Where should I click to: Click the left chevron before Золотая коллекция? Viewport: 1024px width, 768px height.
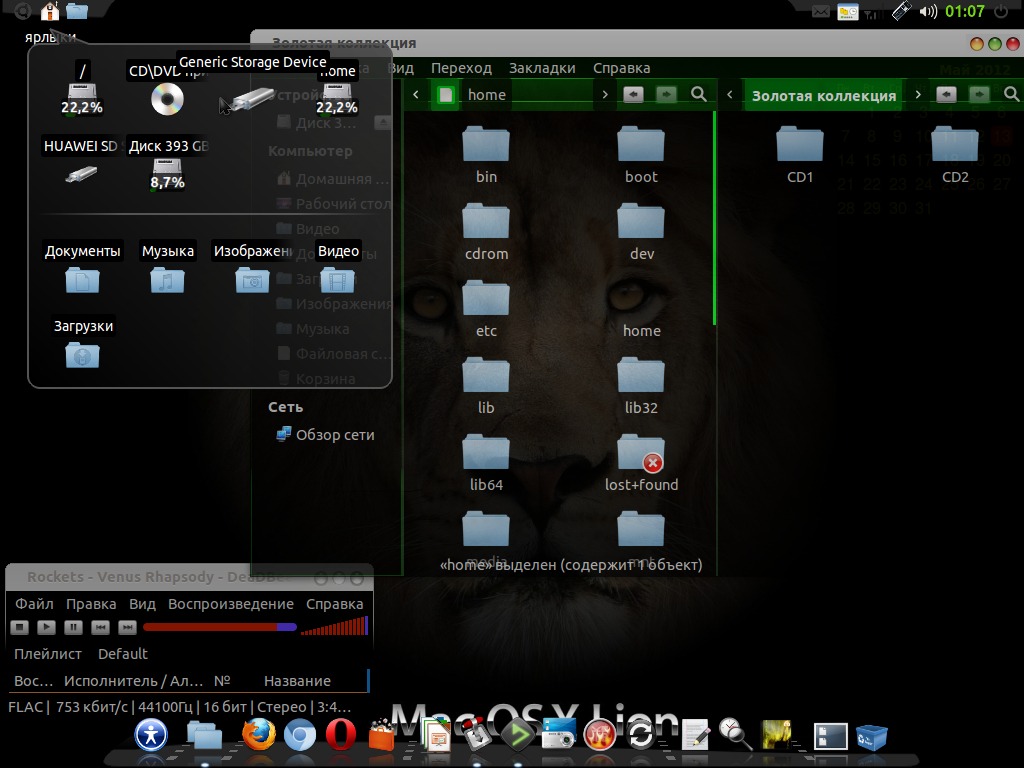coord(730,95)
